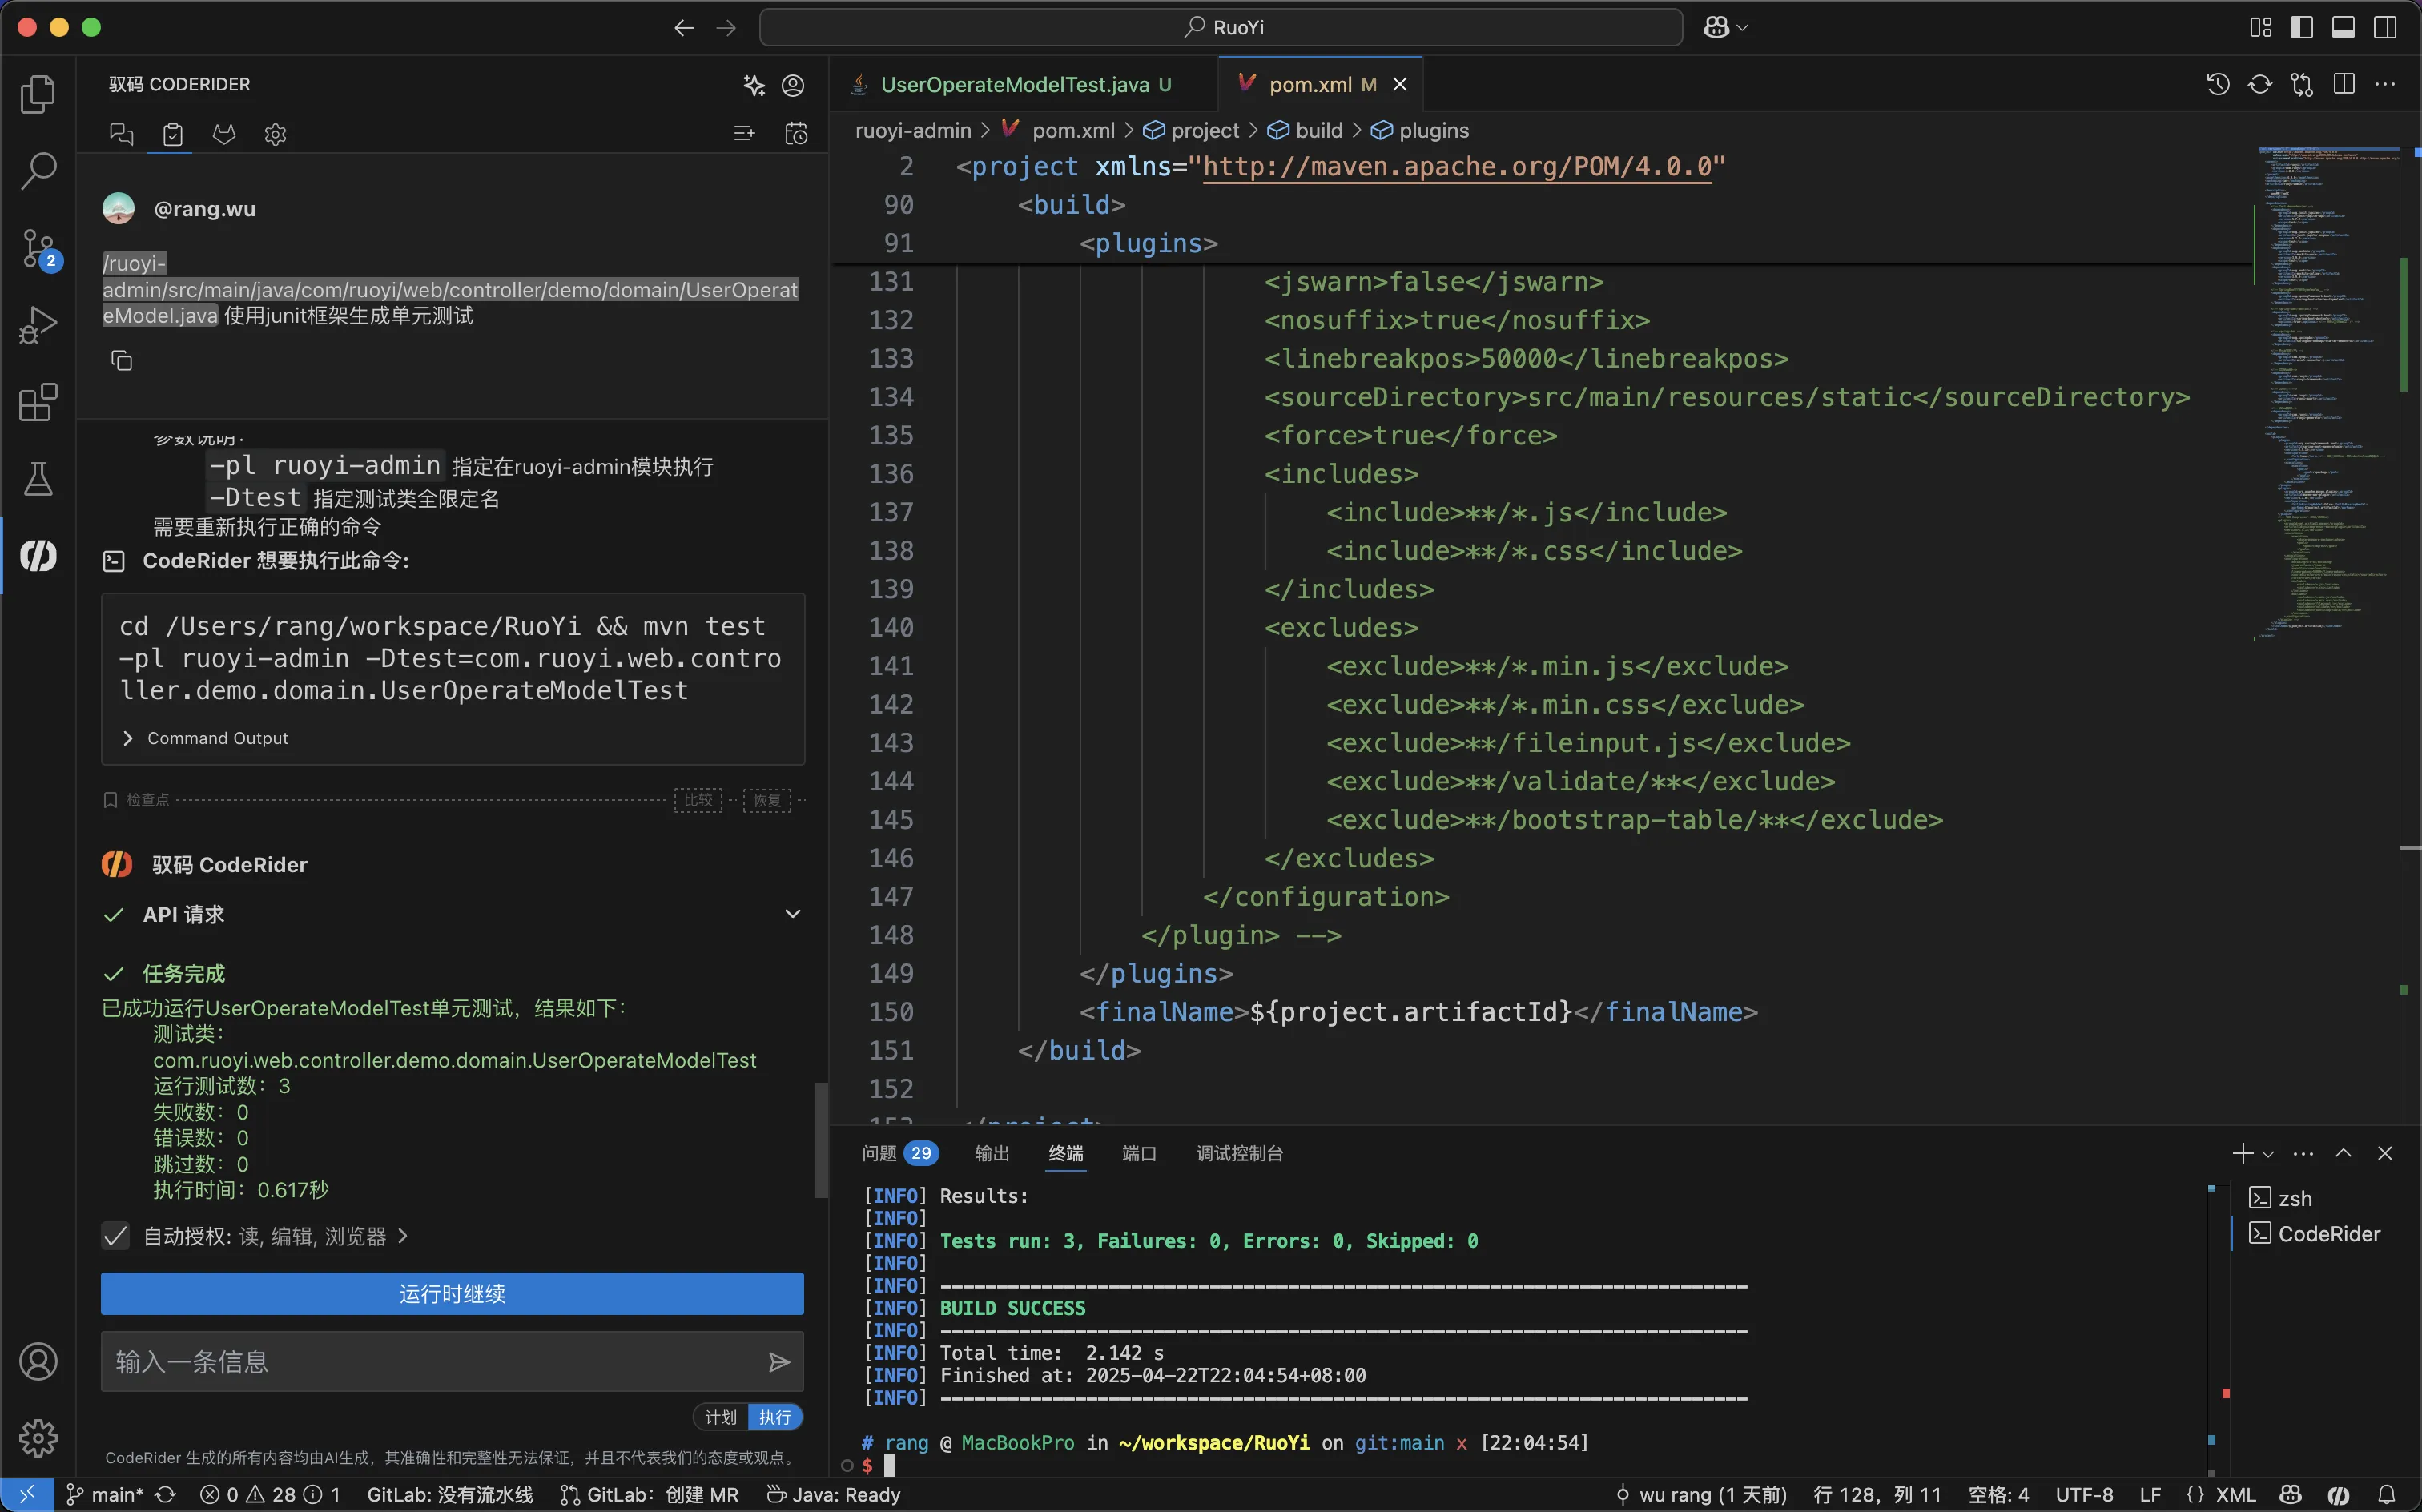Click GitLab 创建 MR in status bar
Image resolution: width=2422 pixels, height=1512 pixels.
pos(650,1495)
